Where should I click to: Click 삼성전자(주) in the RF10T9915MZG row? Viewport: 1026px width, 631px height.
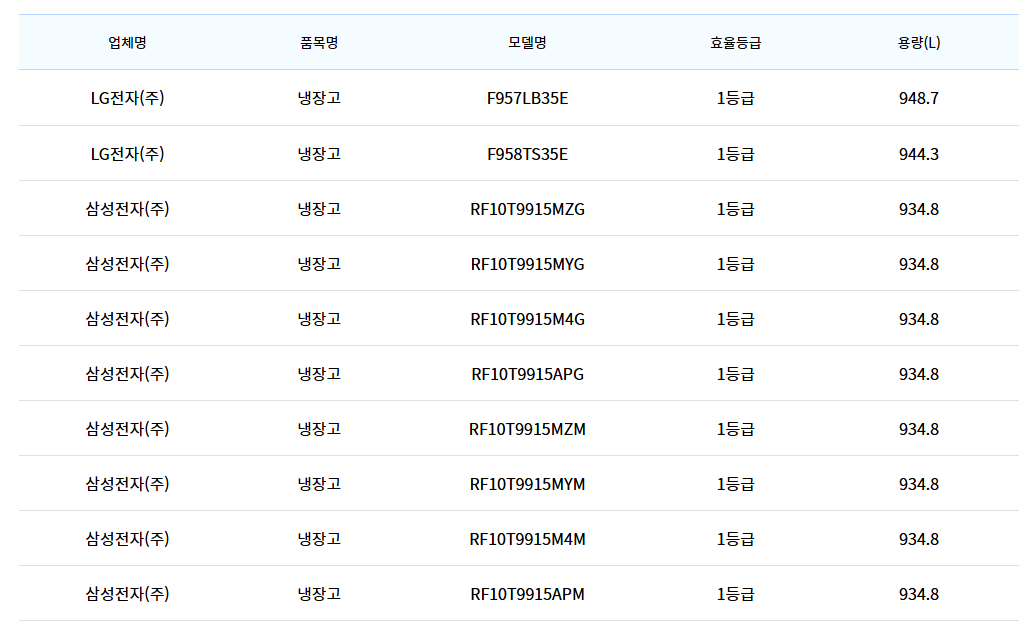[x=128, y=209]
